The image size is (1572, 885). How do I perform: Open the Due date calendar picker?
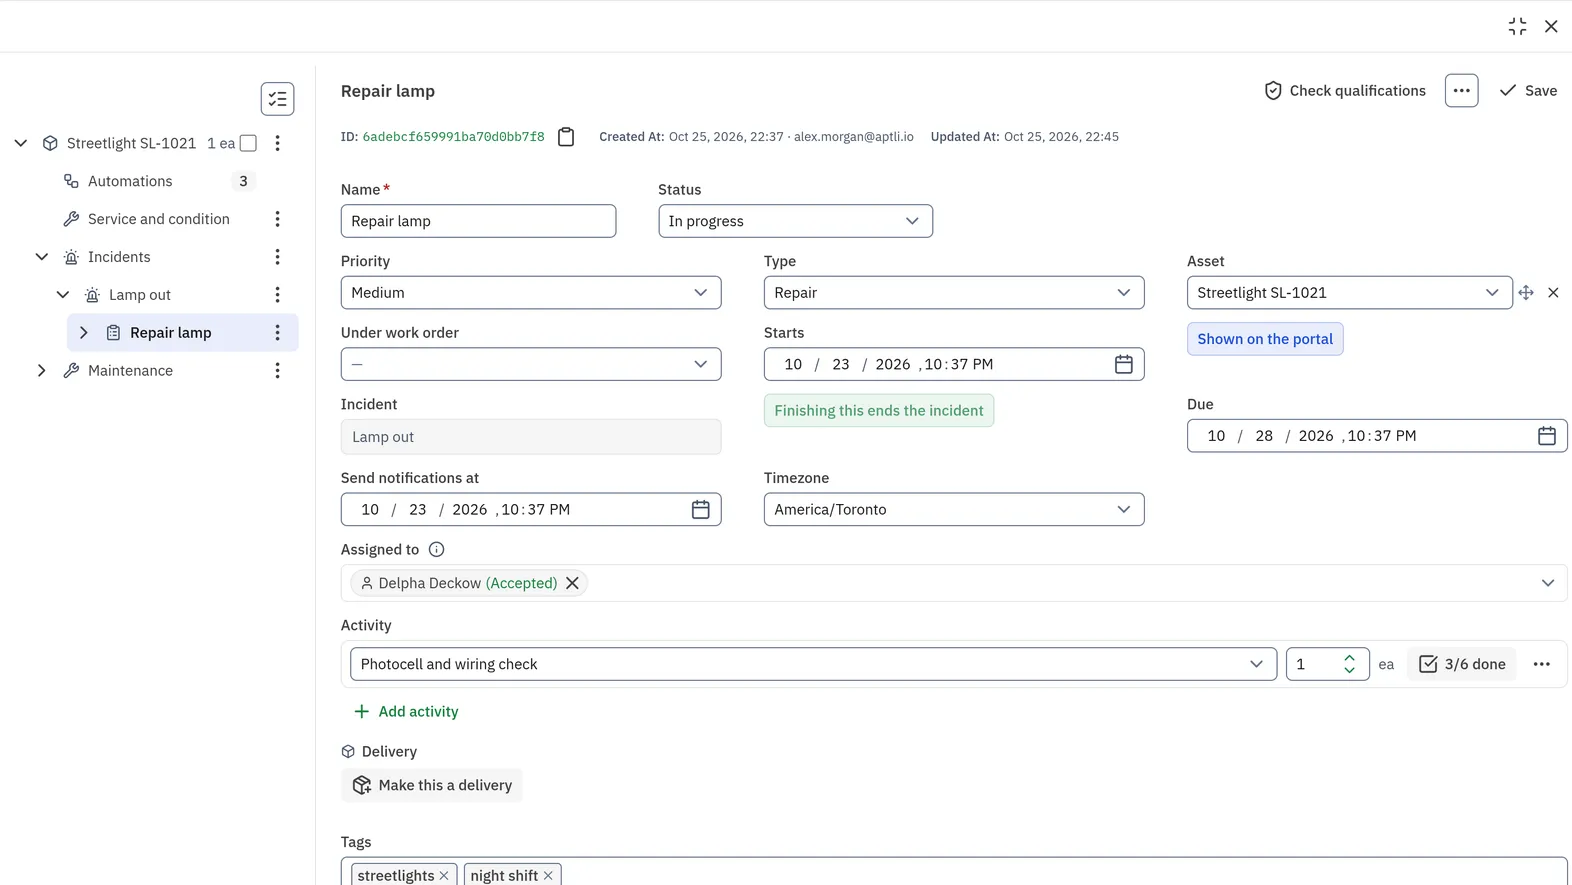(1546, 436)
